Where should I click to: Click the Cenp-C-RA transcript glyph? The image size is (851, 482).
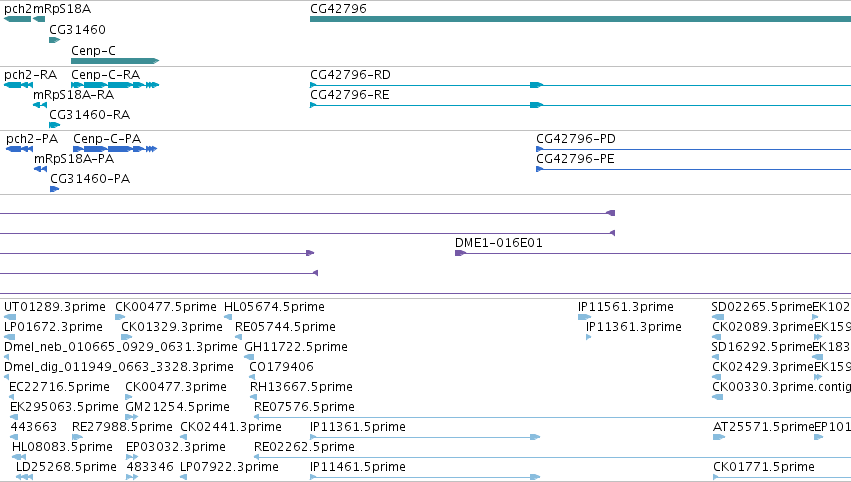click(x=115, y=85)
